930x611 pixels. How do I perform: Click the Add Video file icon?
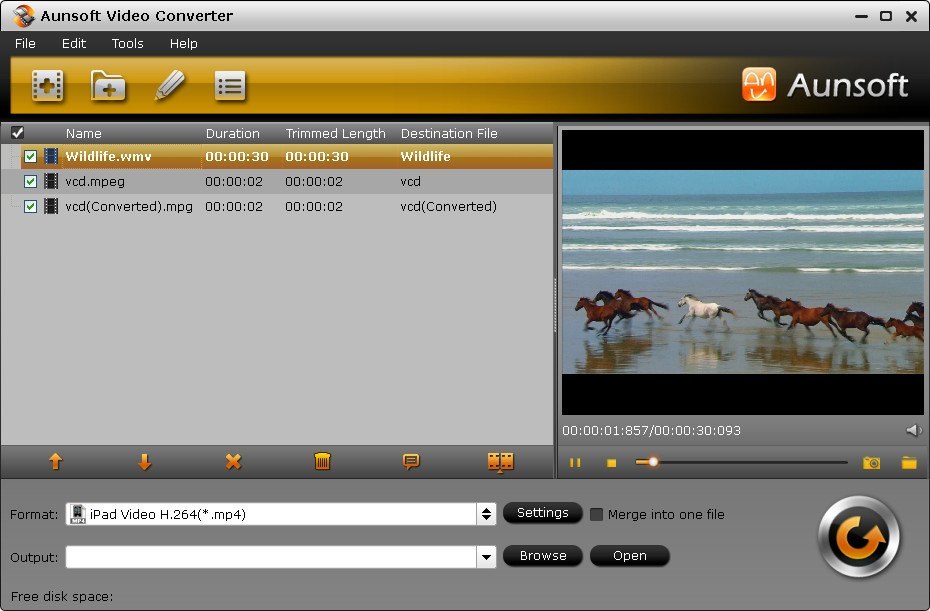[x=46, y=86]
